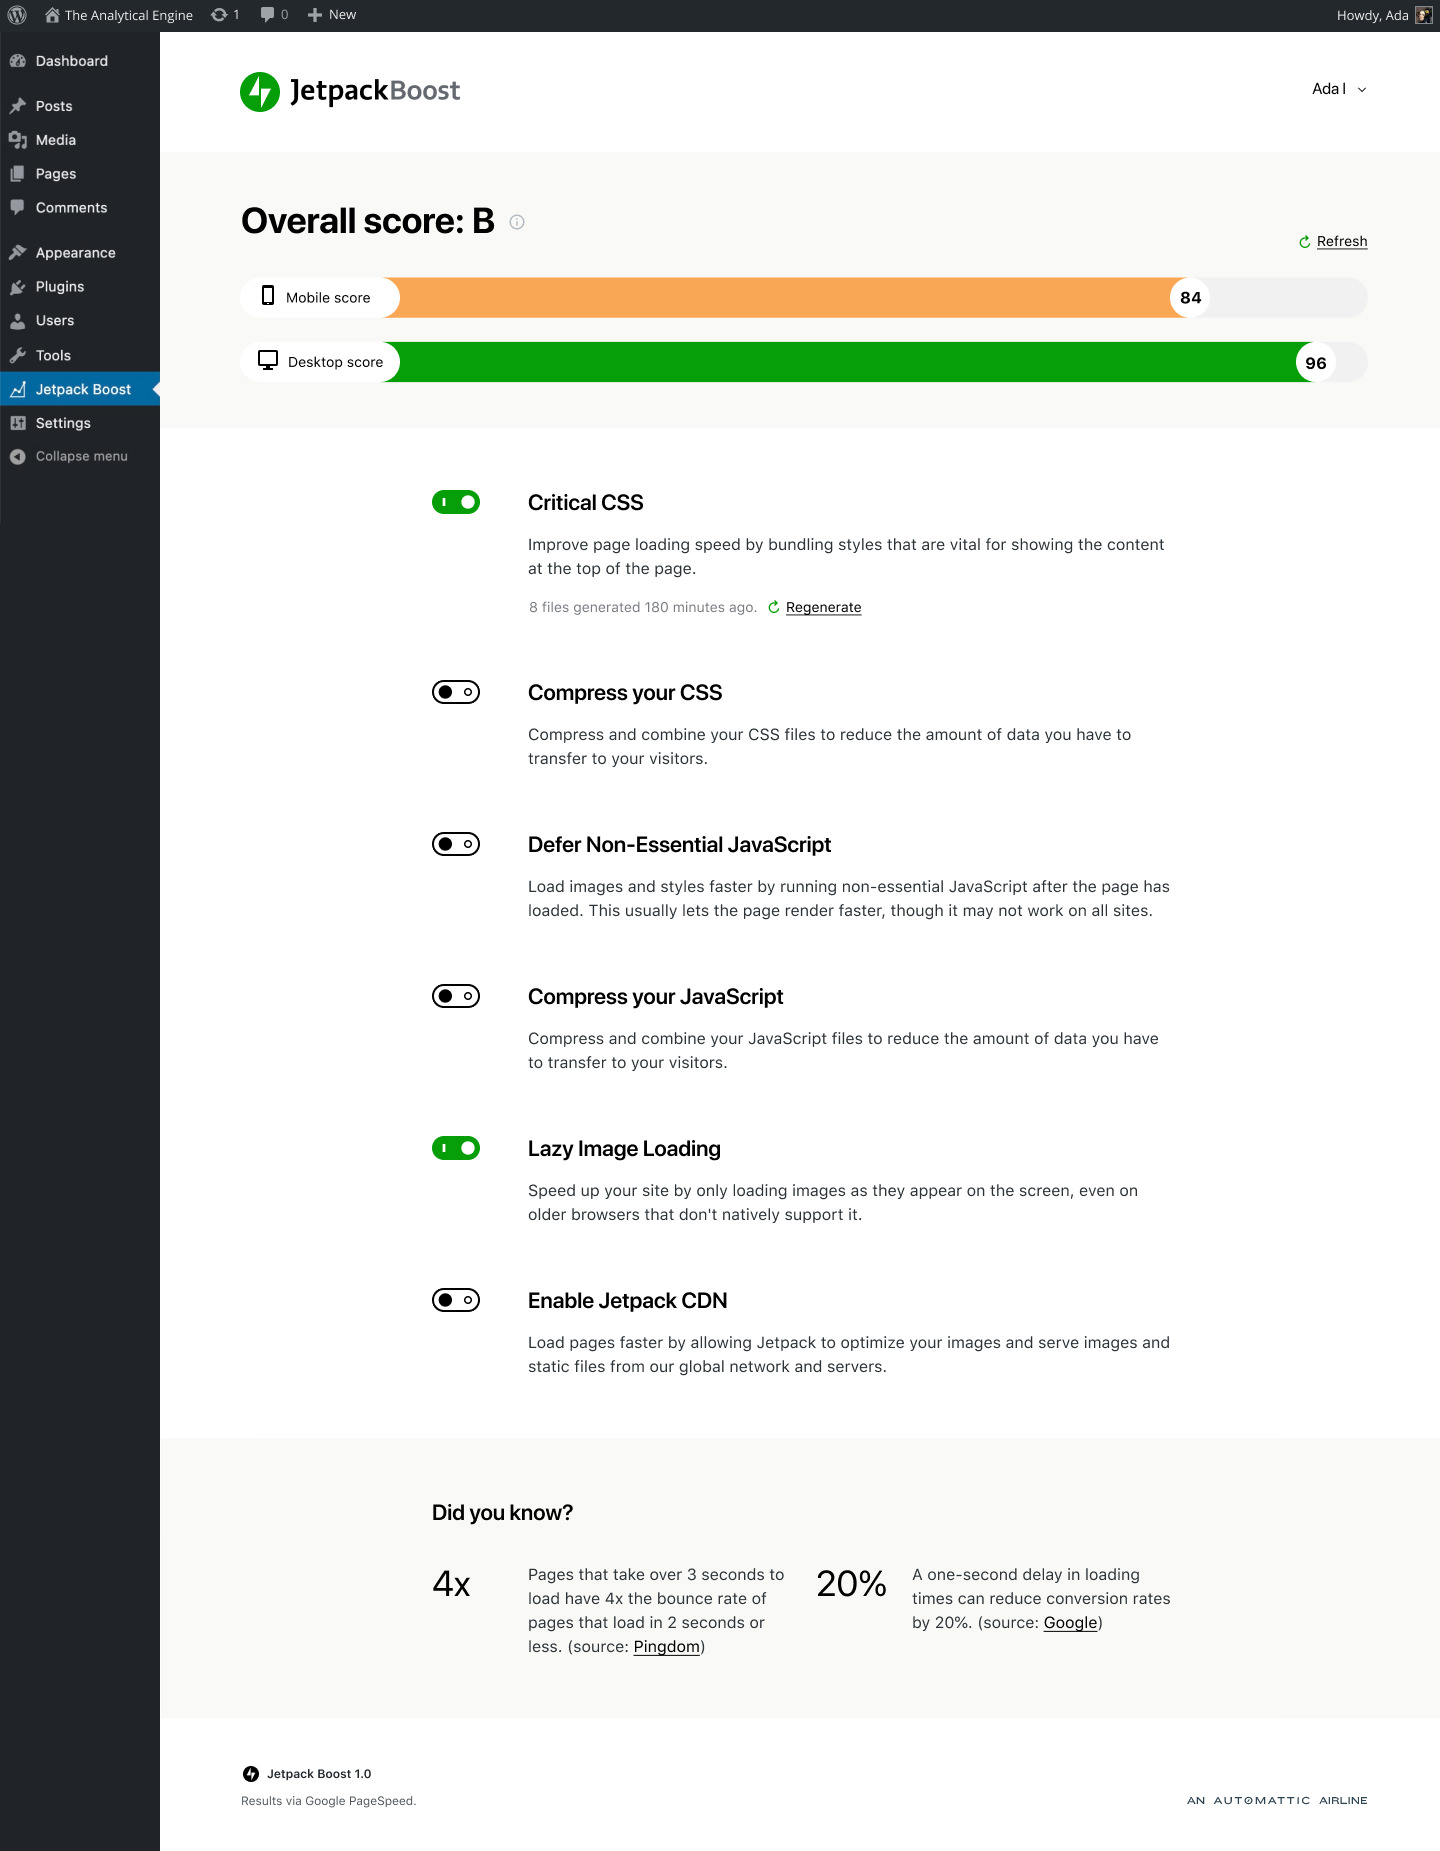Turn on Enable Jetpack CDN toggle
This screenshot has width=1440, height=1851.
point(456,1300)
